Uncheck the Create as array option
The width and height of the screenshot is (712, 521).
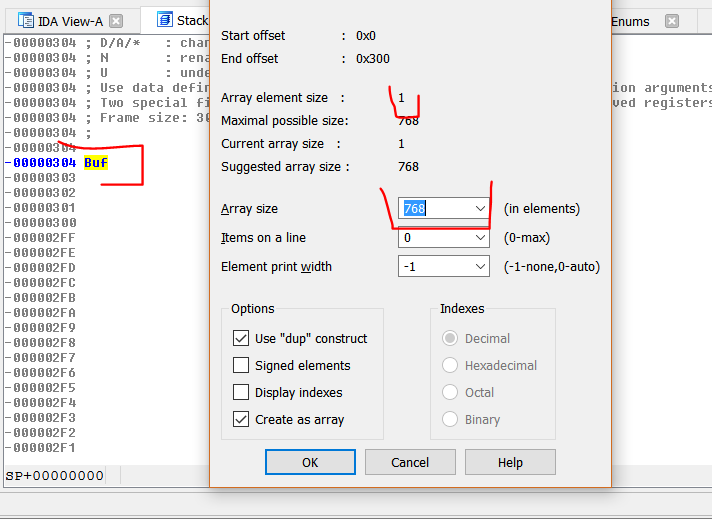tap(241, 420)
